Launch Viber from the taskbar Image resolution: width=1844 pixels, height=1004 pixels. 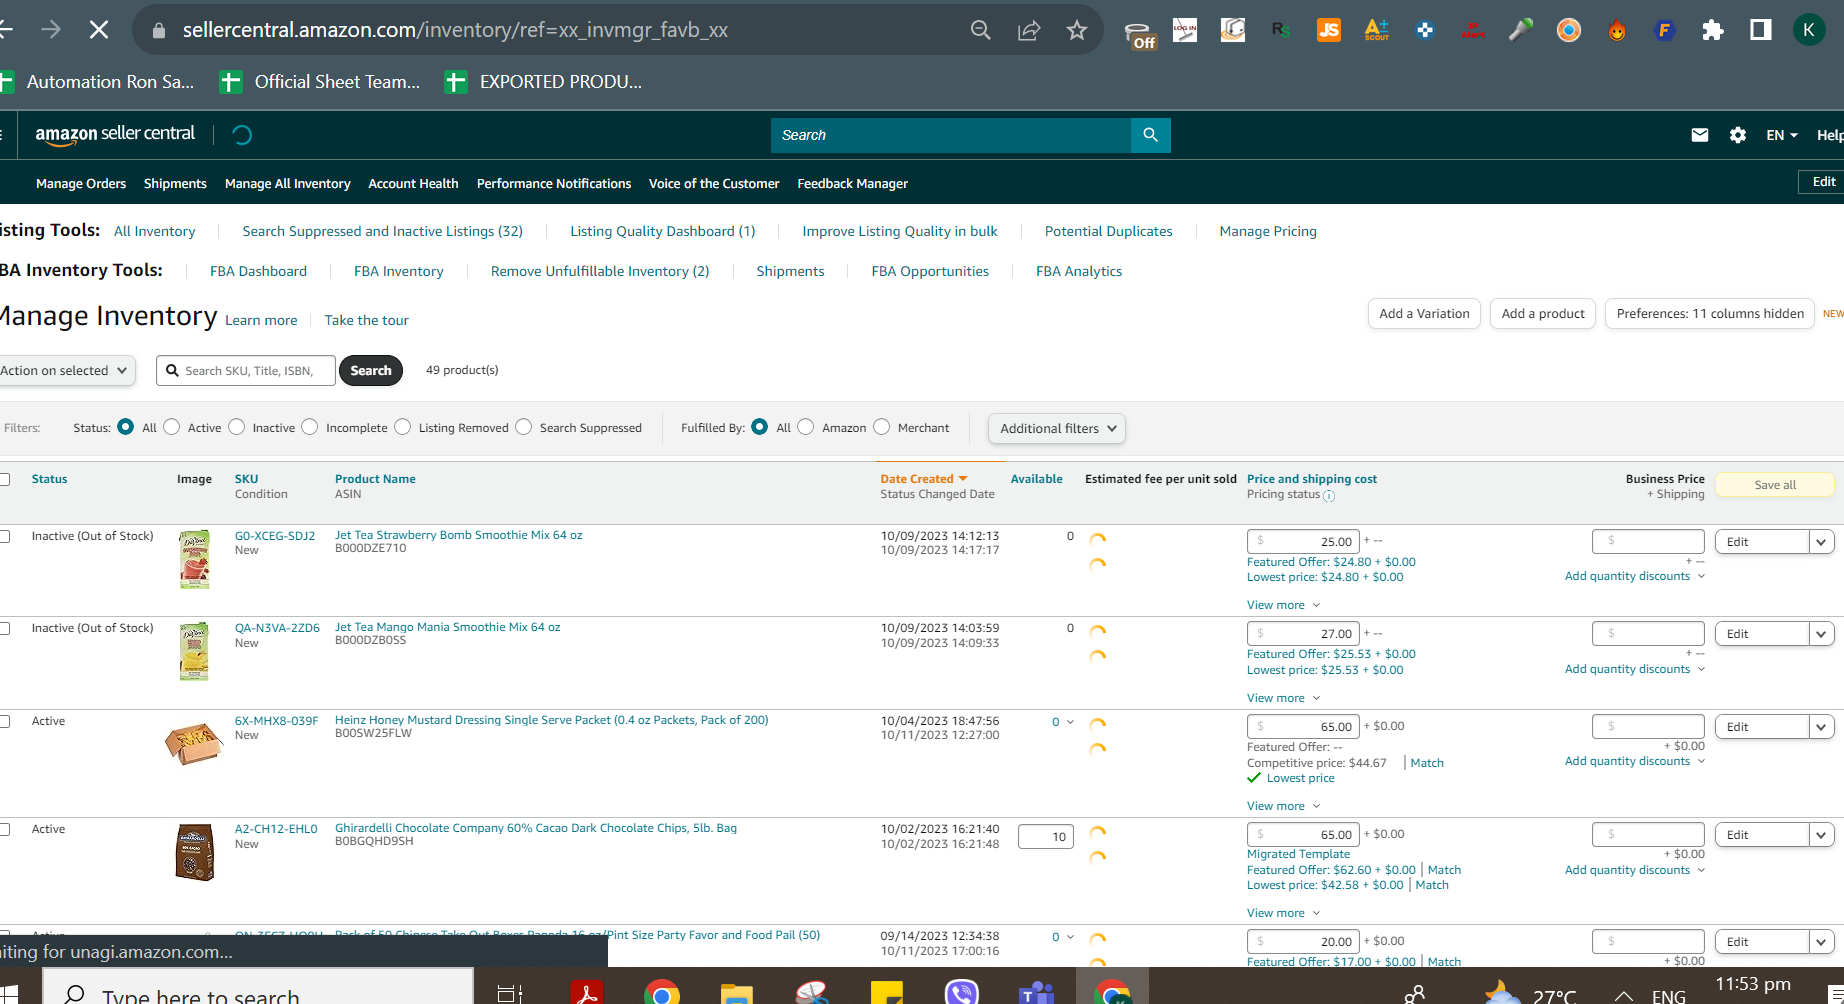961,993
